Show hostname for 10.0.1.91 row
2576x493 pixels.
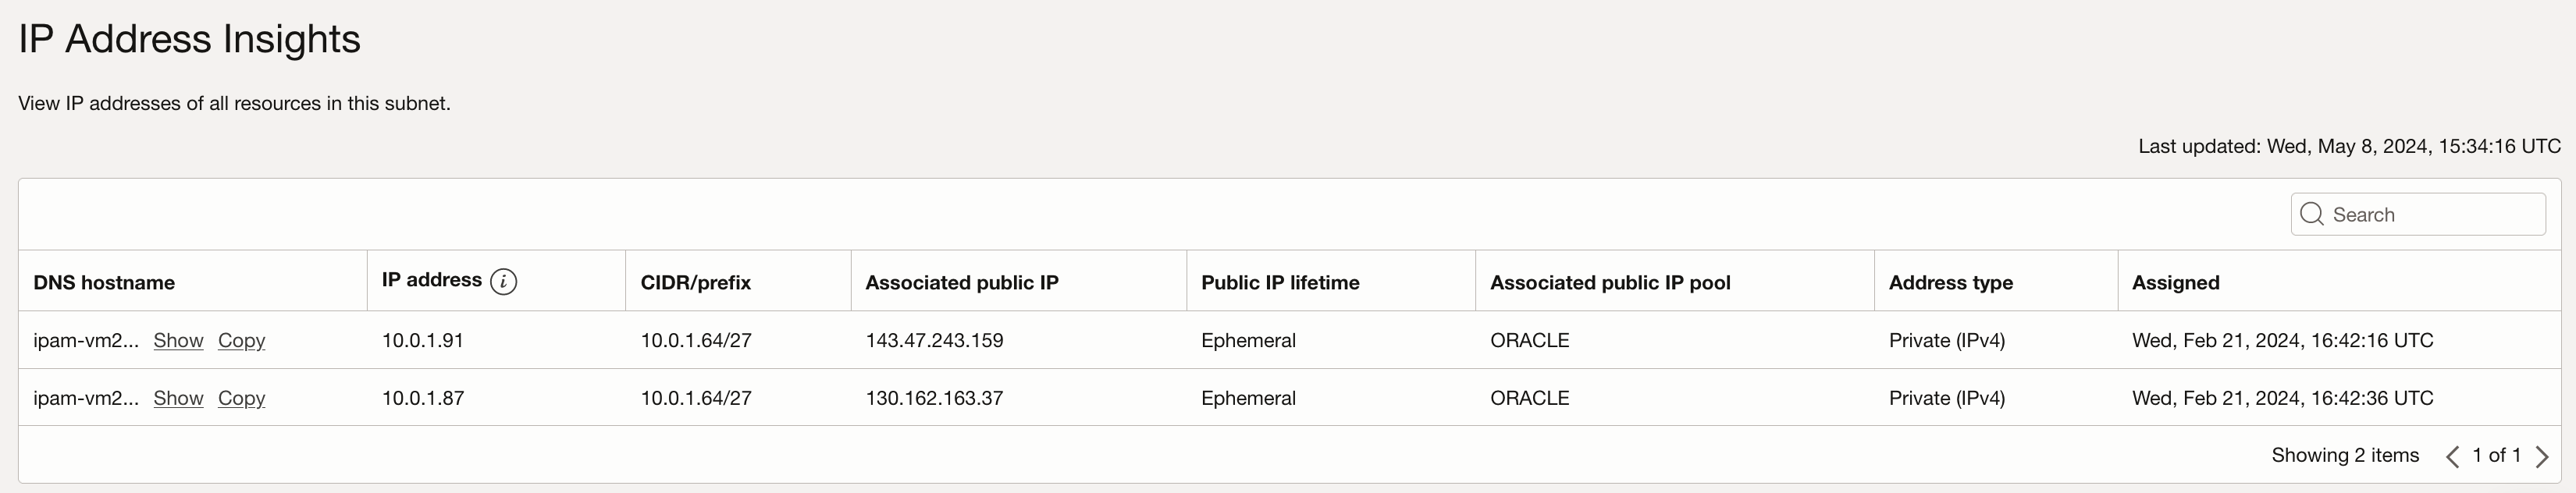[x=178, y=340]
